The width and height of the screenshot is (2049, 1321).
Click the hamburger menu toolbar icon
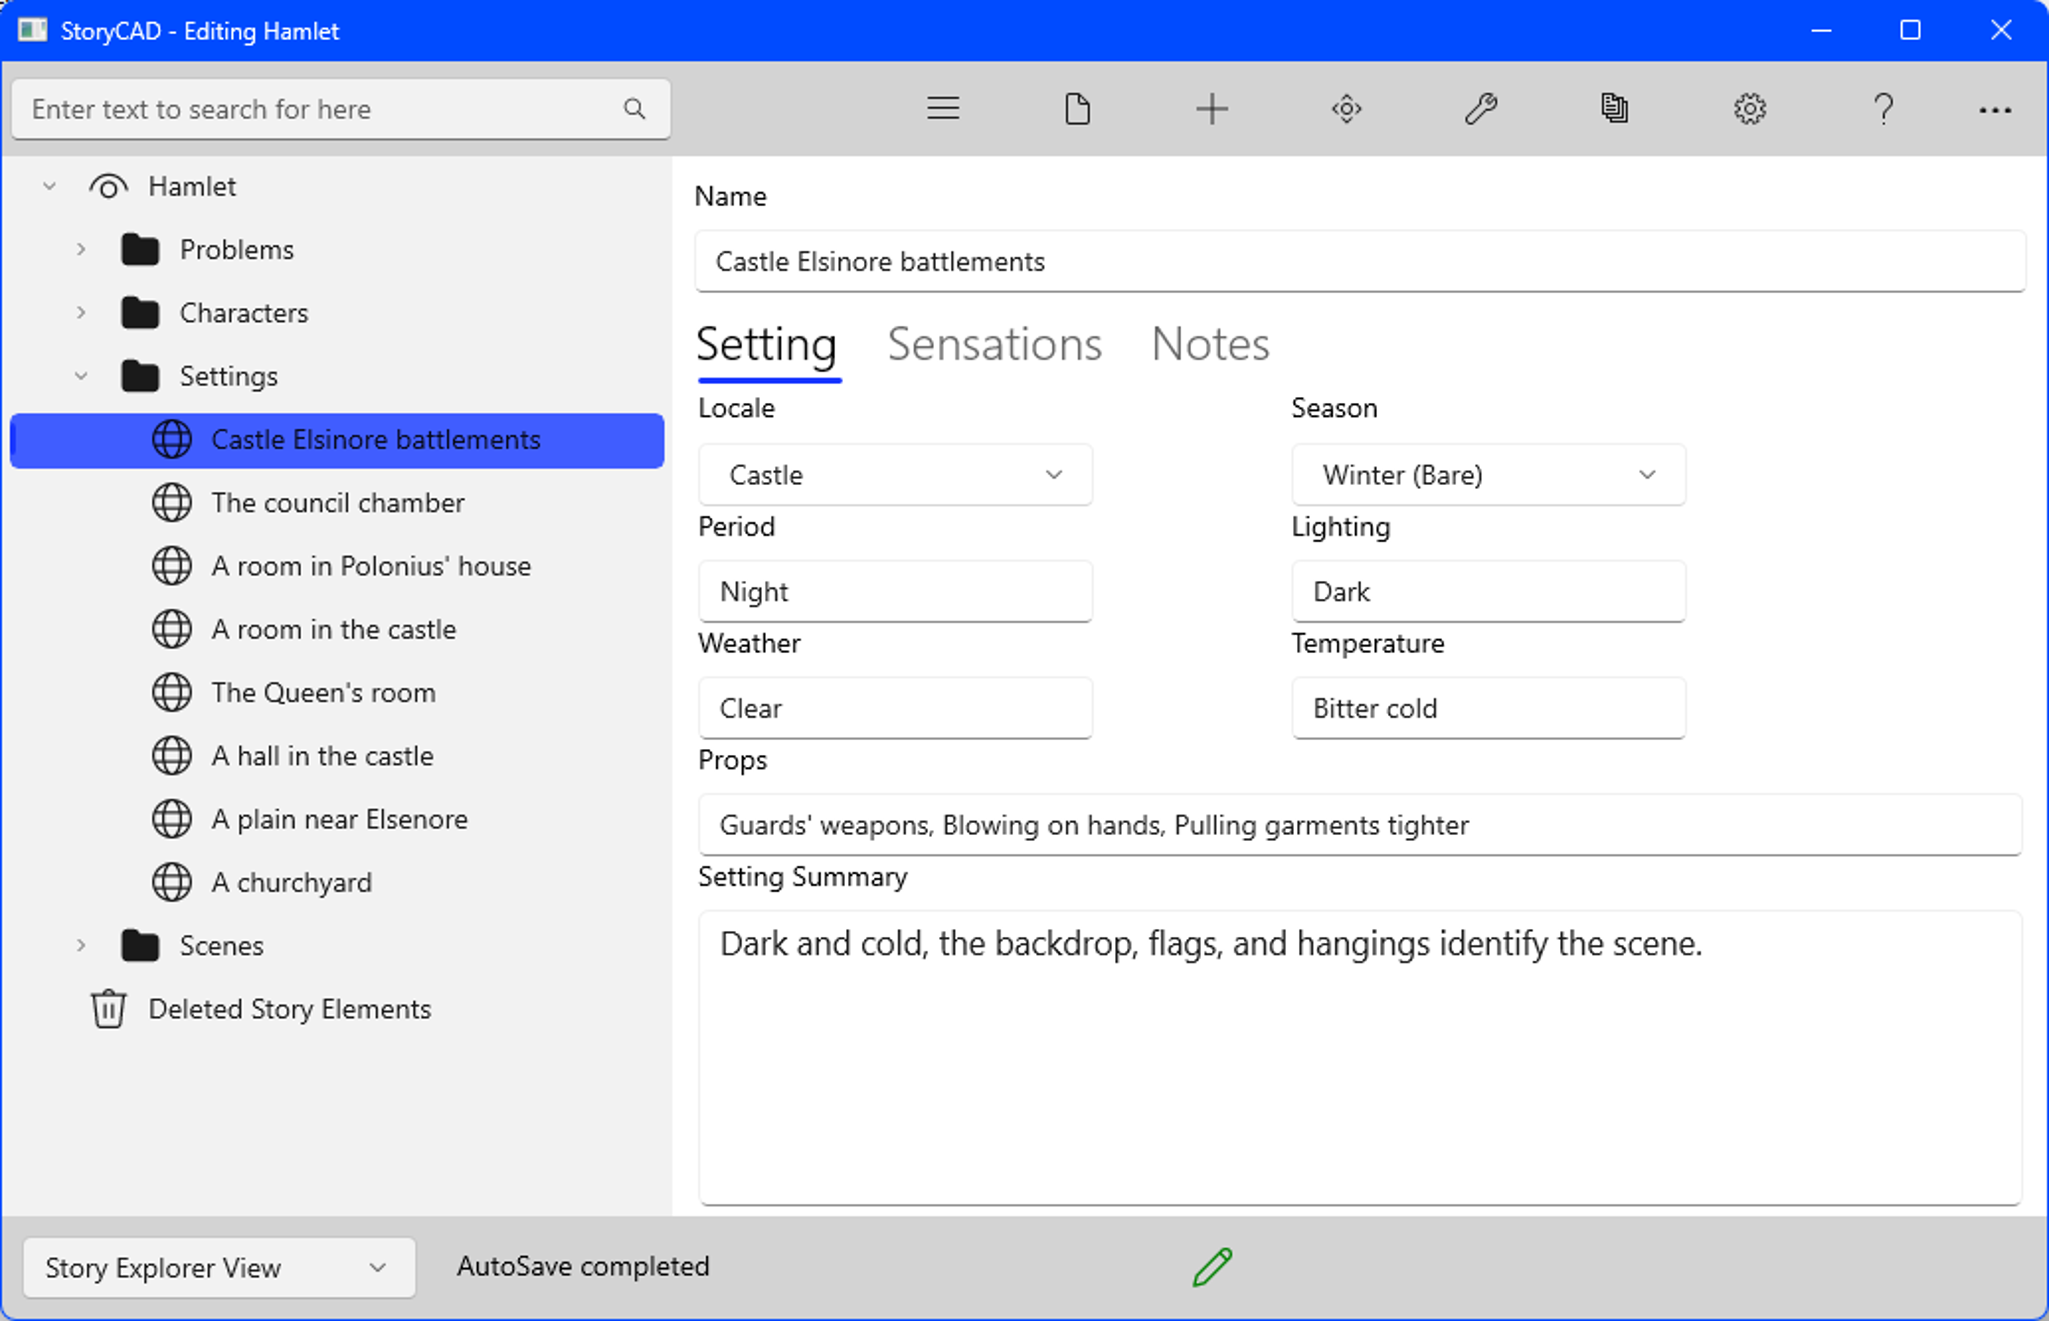point(942,108)
